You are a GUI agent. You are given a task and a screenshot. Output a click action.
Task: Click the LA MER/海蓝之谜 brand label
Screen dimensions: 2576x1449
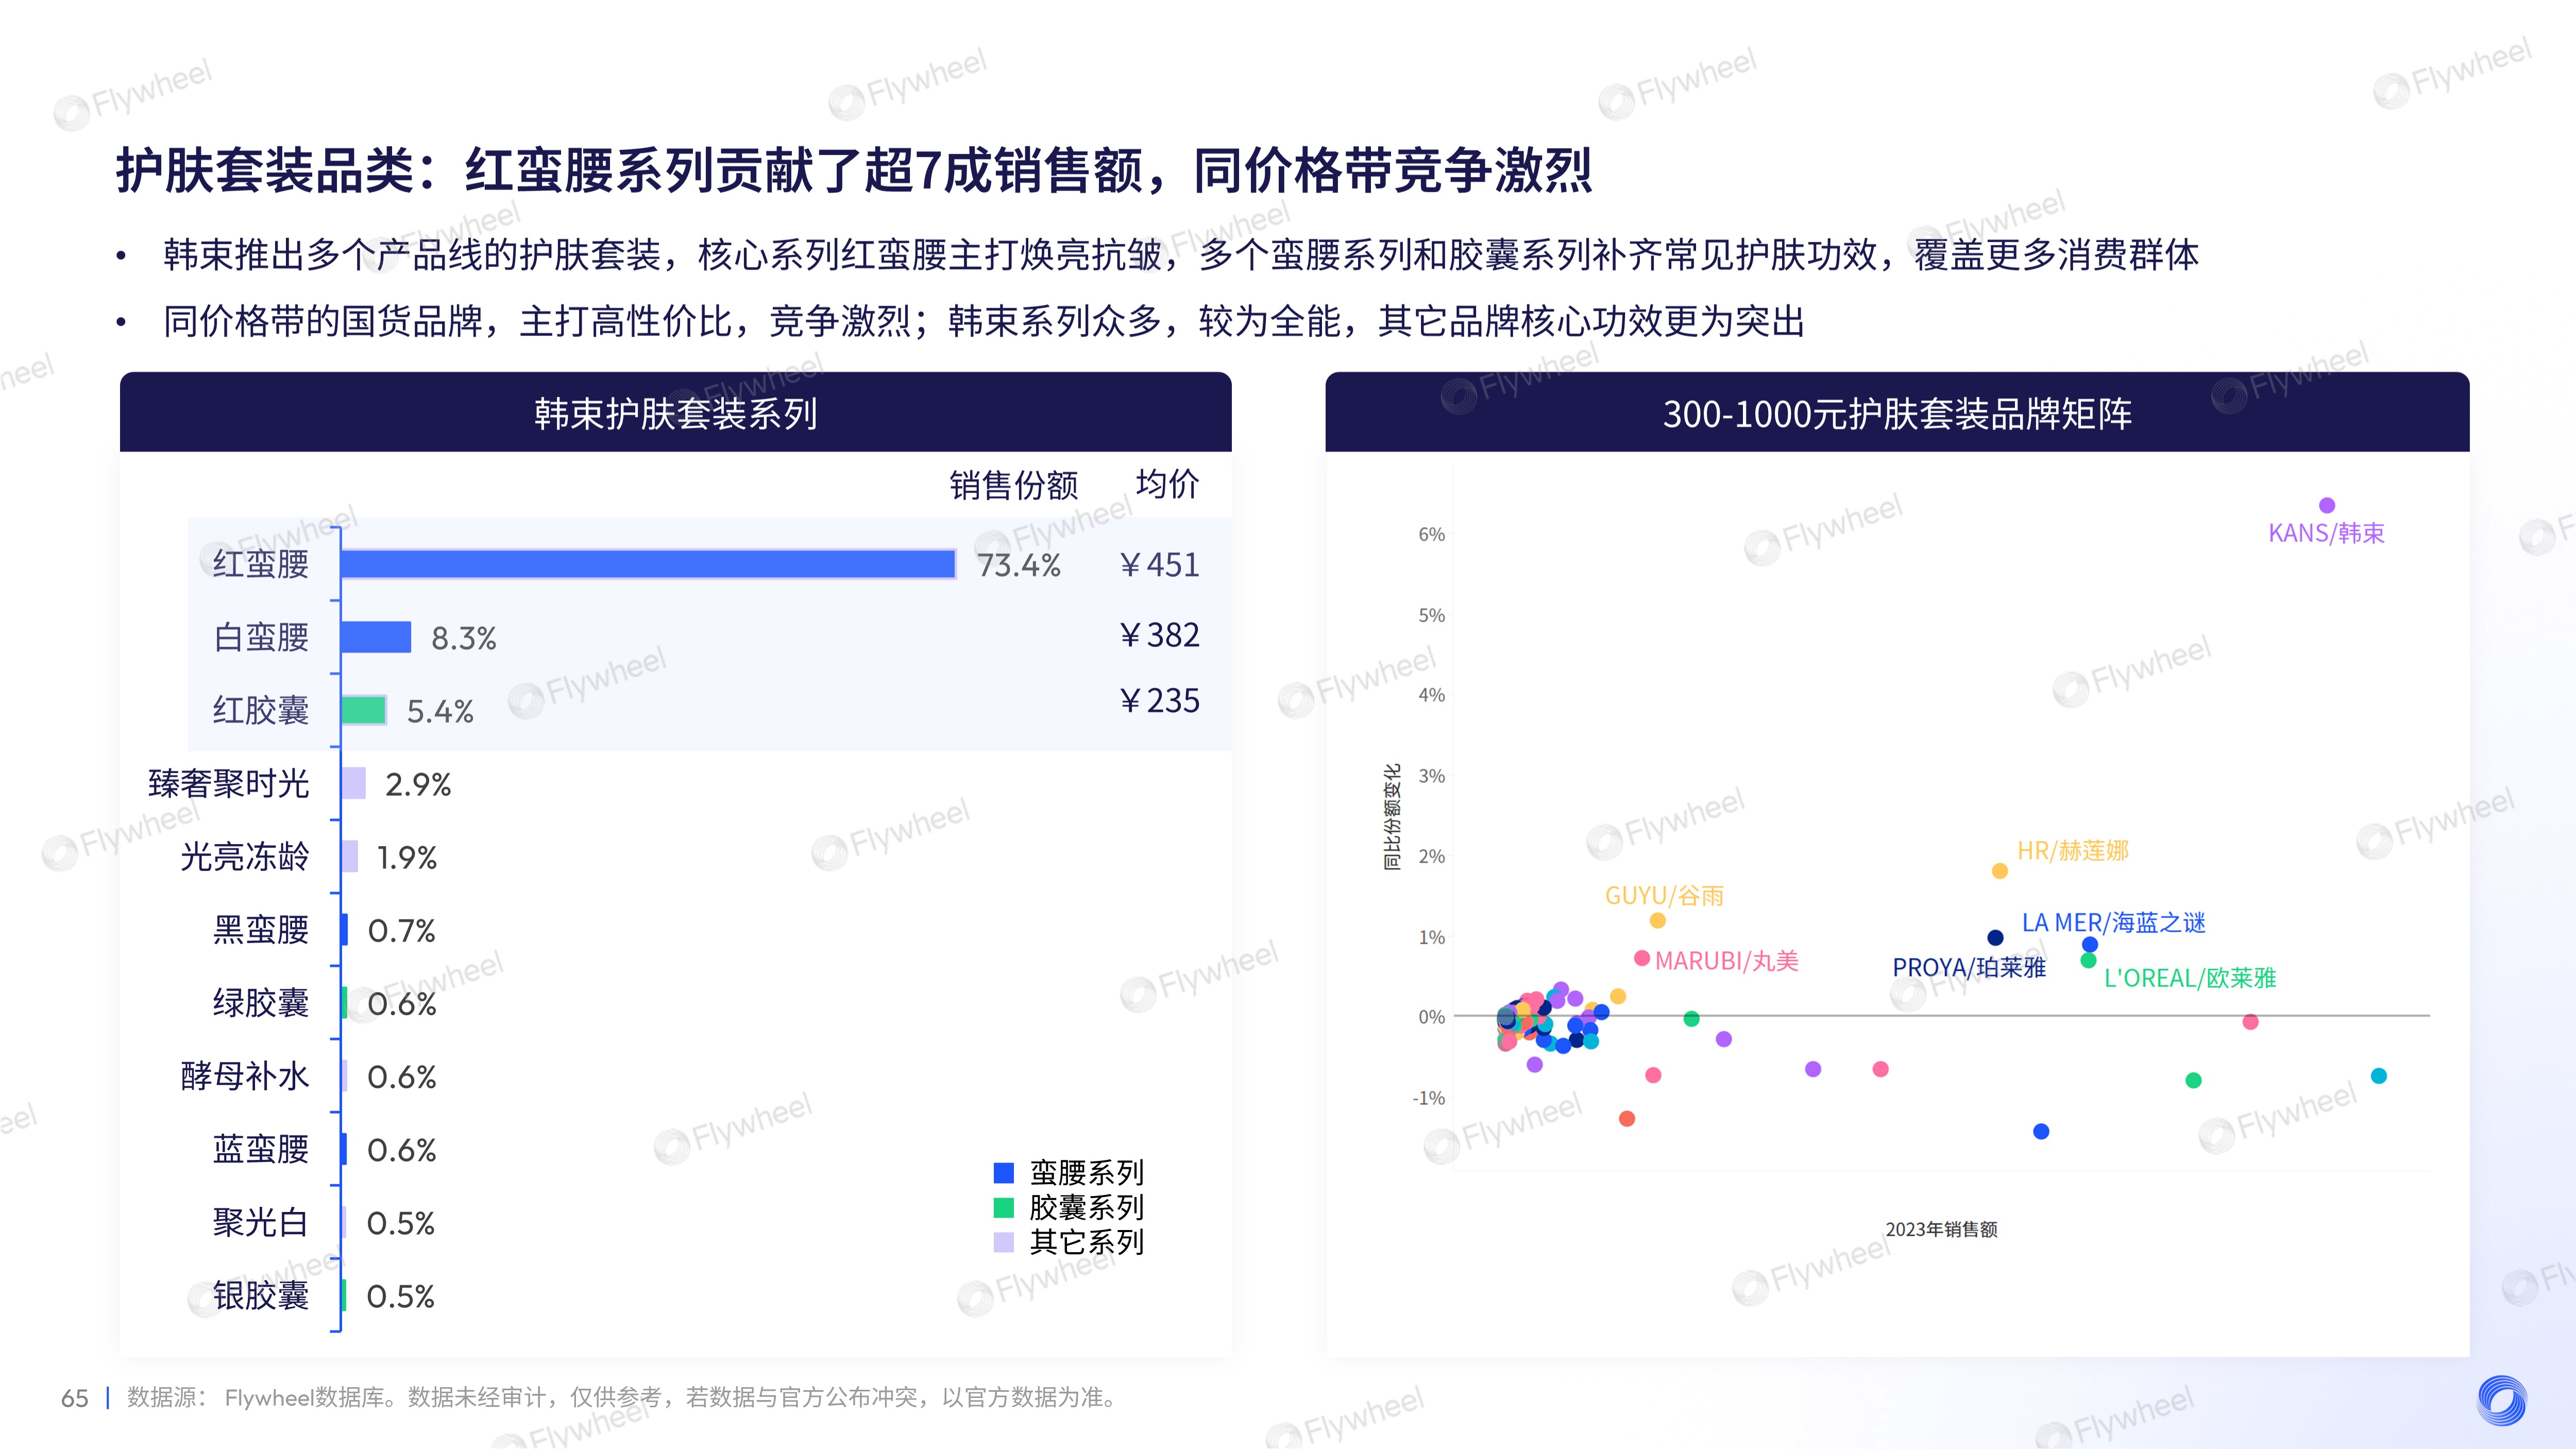pyautogui.click(x=2114, y=922)
